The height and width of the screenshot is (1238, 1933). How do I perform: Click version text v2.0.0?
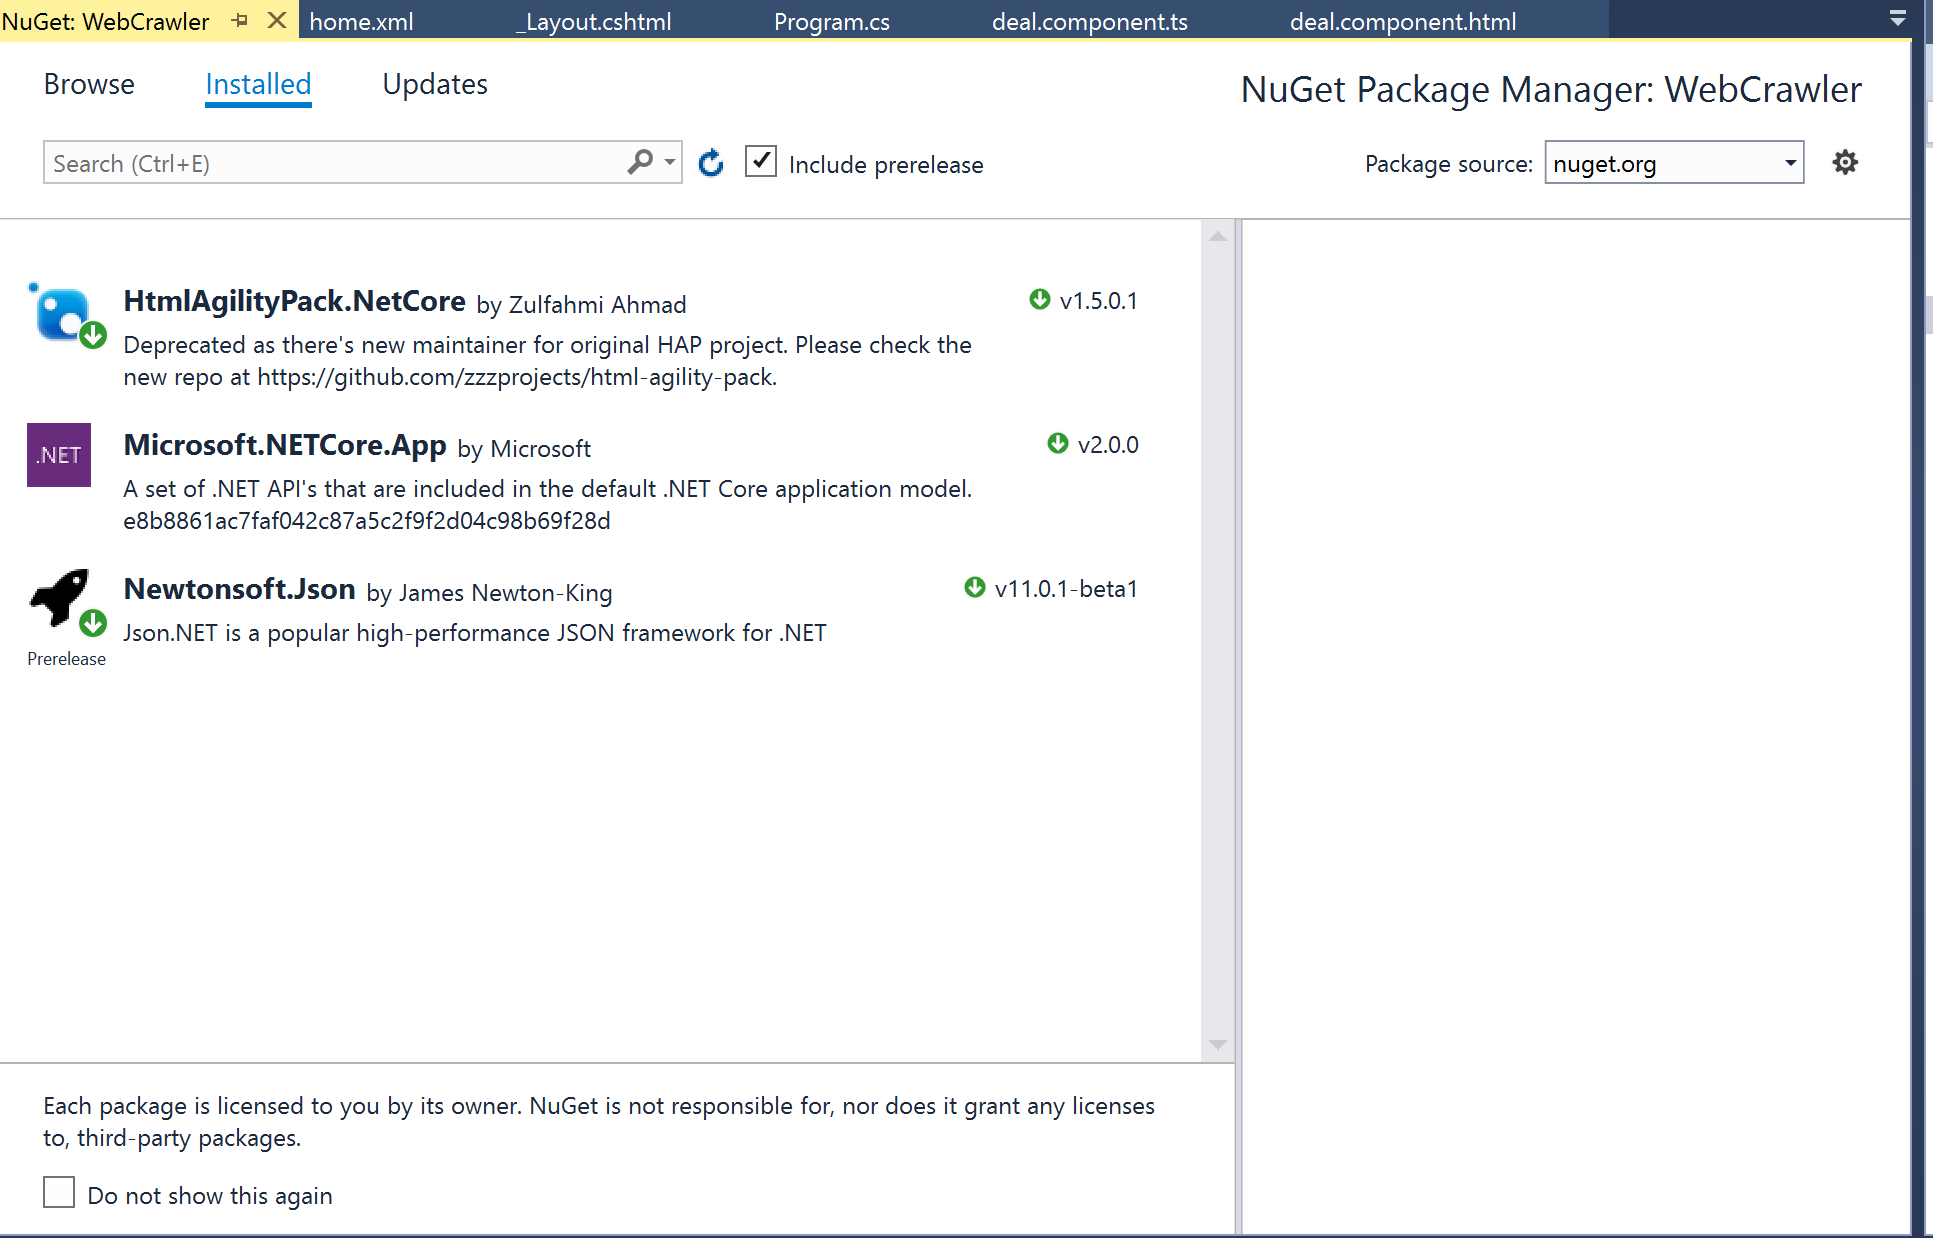pos(1108,445)
